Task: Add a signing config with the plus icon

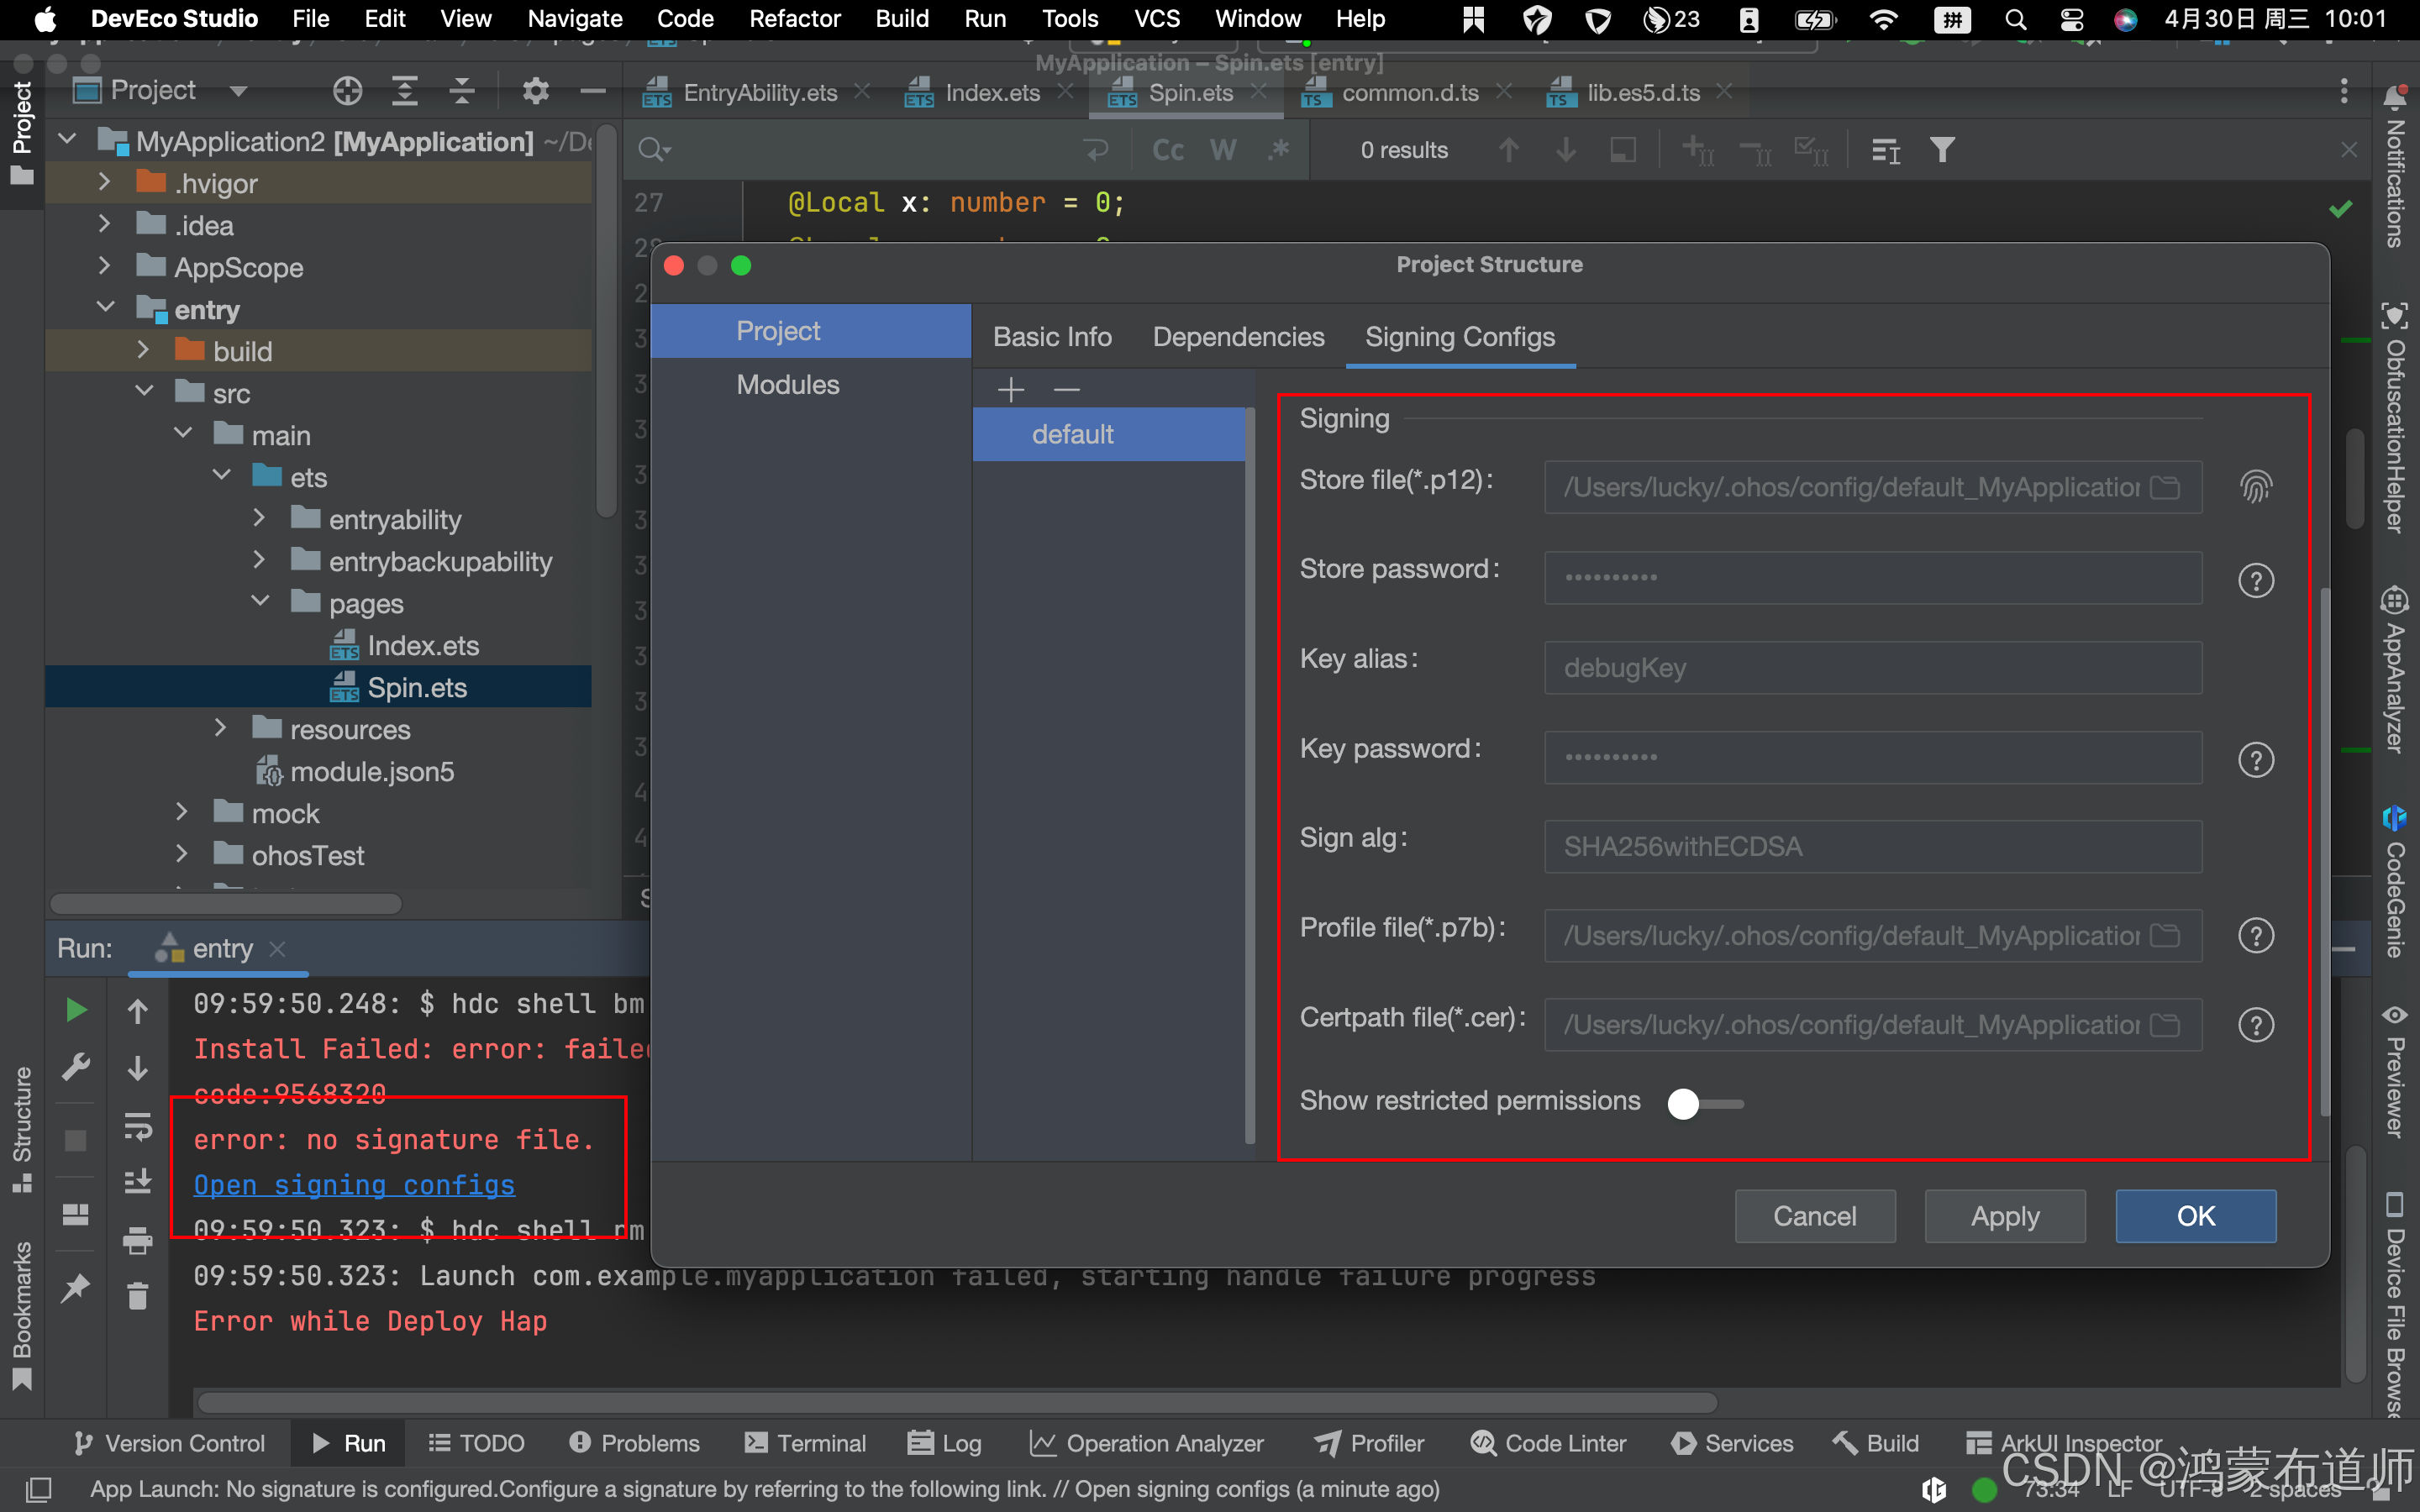Action: coord(1011,389)
